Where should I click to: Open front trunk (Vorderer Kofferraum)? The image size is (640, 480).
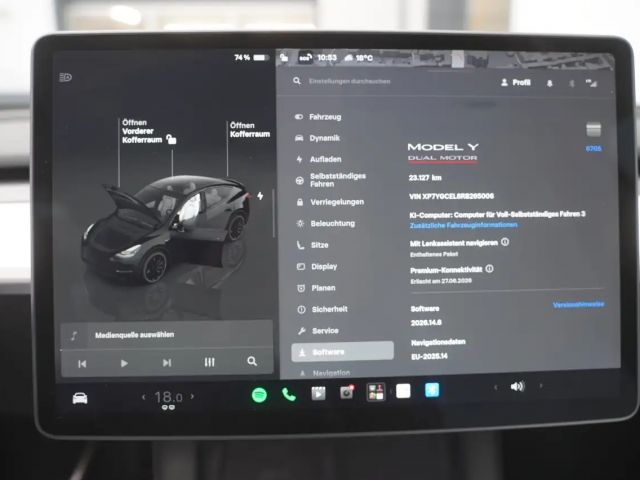(x=142, y=131)
